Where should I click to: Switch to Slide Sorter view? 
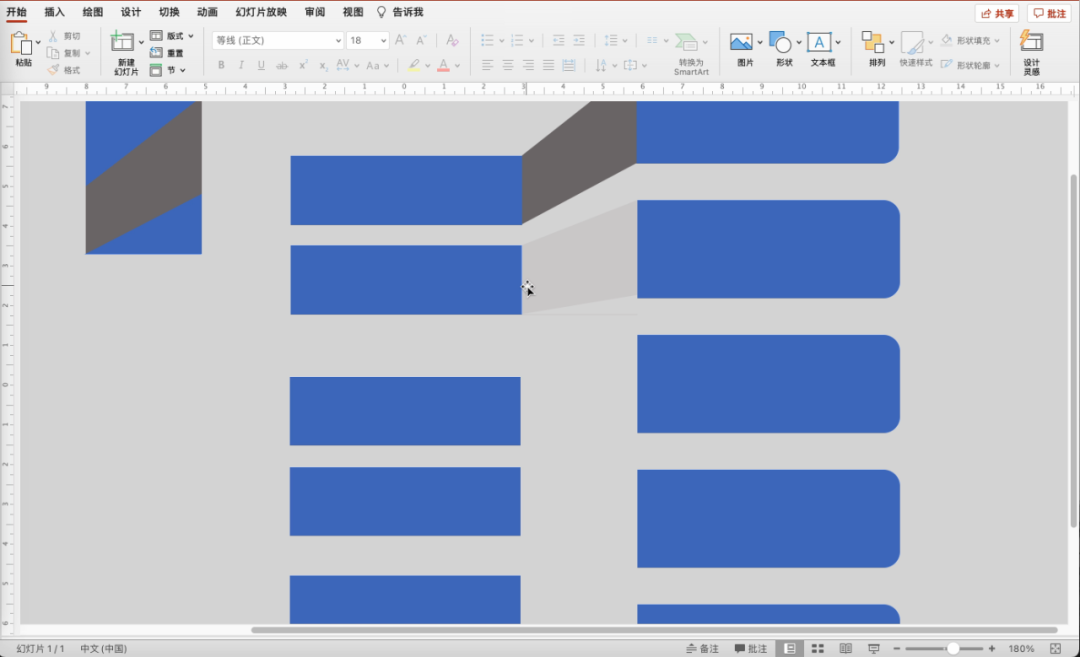pyautogui.click(x=818, y=648)
